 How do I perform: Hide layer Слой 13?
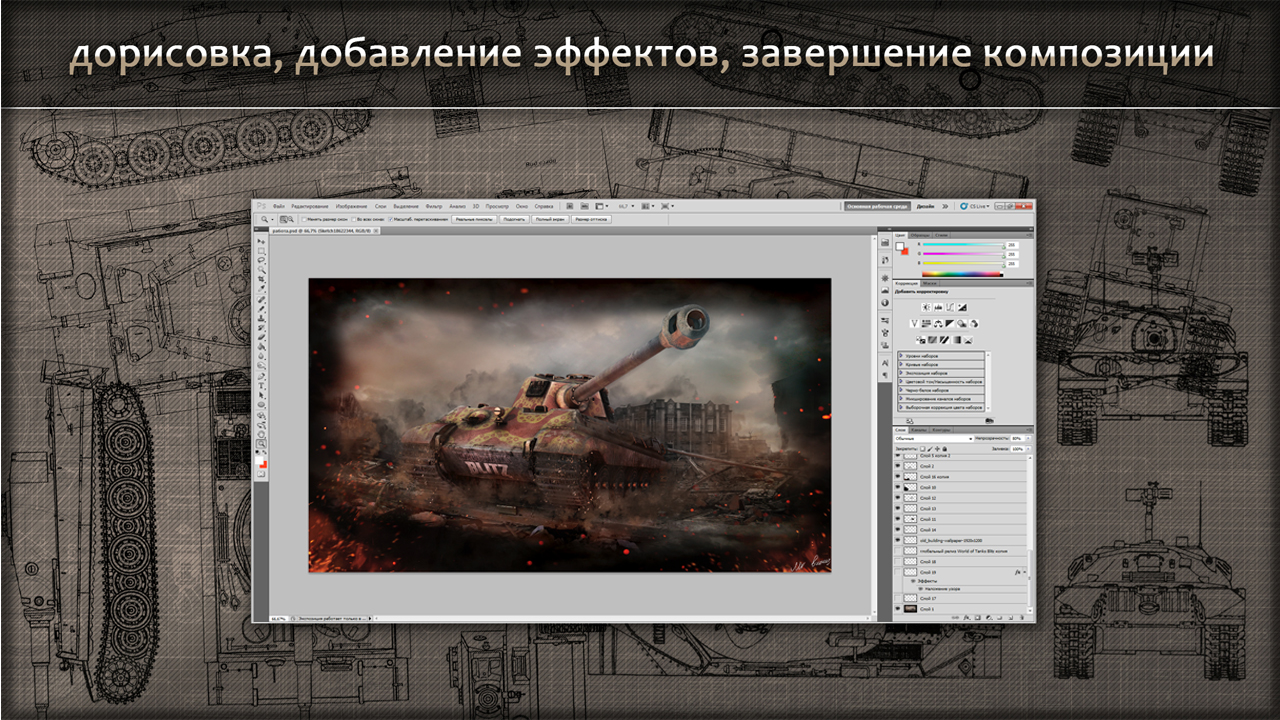pyautogui.click(x=898, y=509)
